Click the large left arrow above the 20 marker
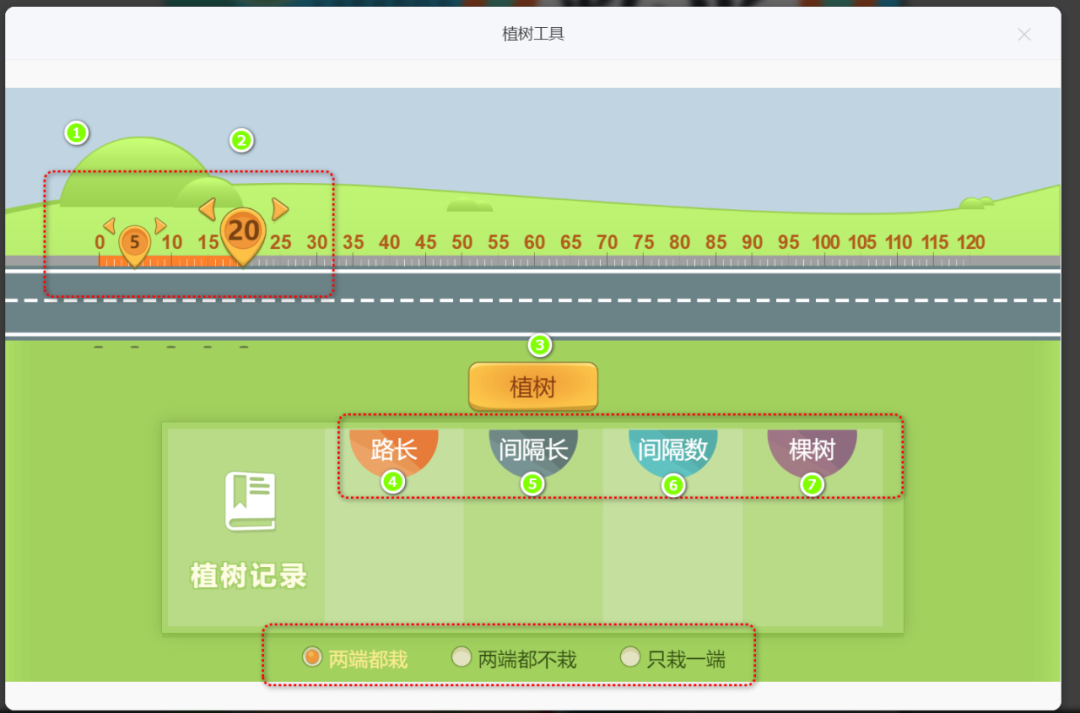Image resolution: width=1080 pixels, height=713 pixels. coord(208,209)
